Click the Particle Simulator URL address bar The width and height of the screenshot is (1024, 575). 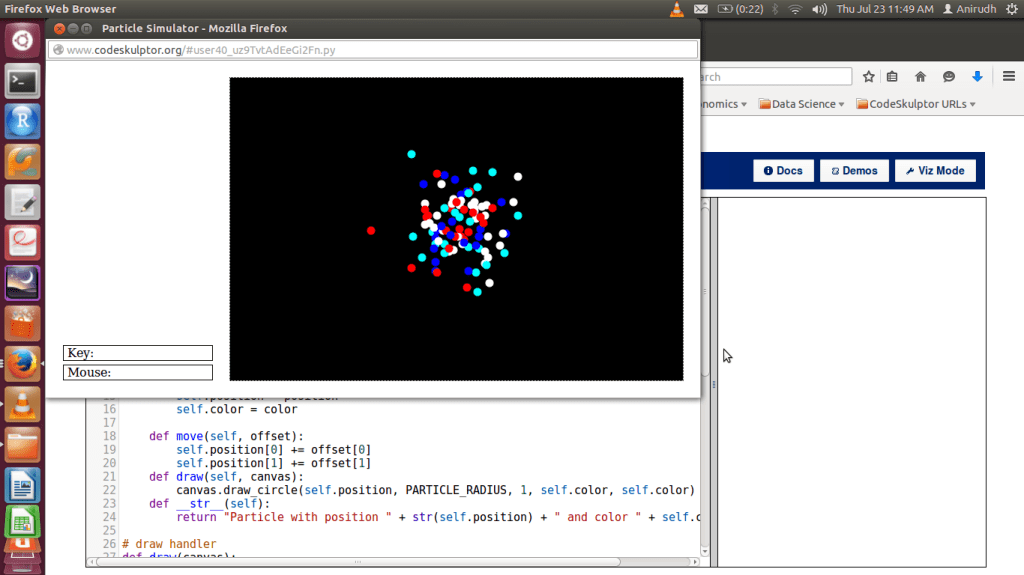tap(372, 50)
